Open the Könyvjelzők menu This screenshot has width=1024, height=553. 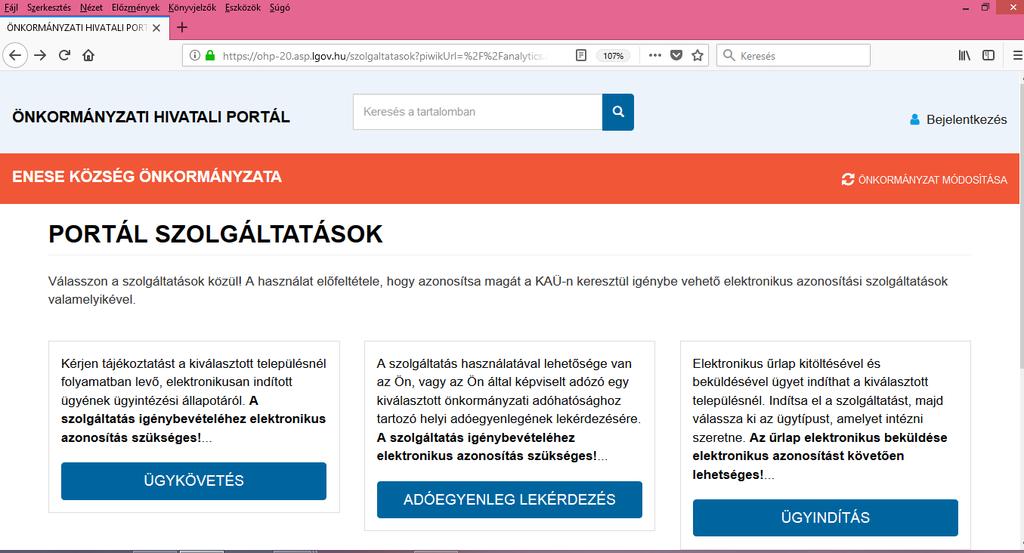pyautogui.click(x=192, y=8)
